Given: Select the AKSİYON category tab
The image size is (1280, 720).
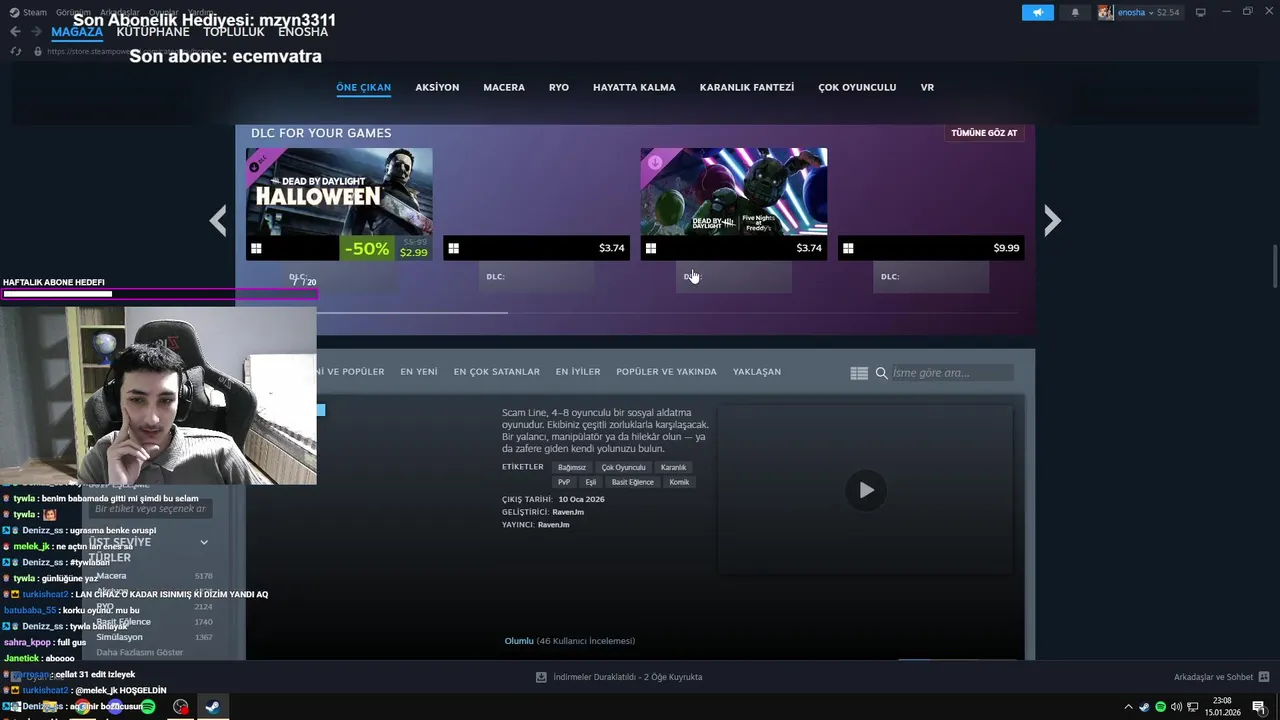Looking at the screenshot, I should click(437, 87).
